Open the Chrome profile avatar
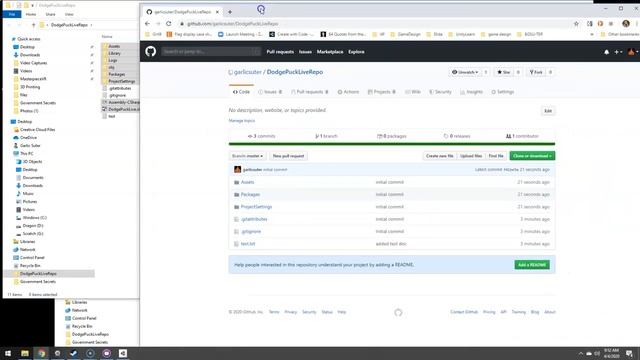640x360 pixels. click(x=626, y=24)
